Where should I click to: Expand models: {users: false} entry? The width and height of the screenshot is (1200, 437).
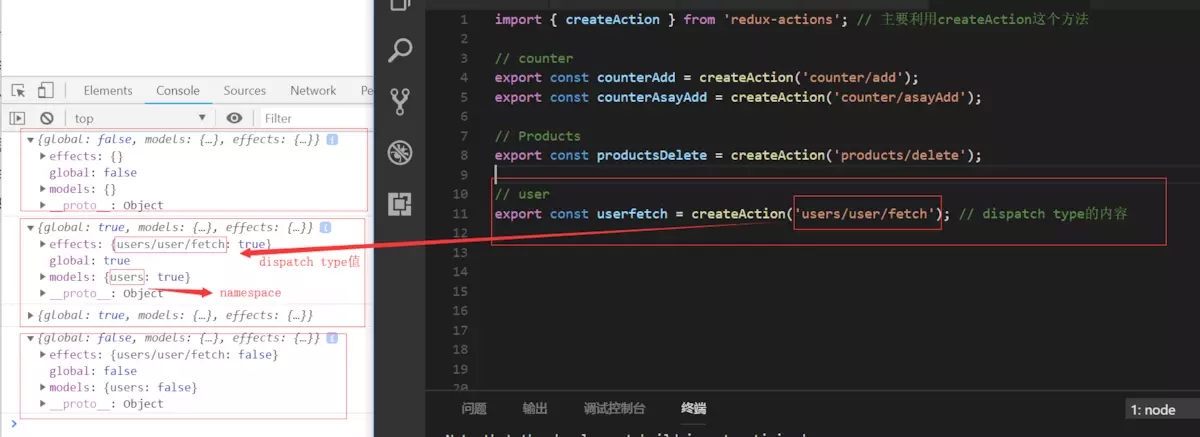42,387
